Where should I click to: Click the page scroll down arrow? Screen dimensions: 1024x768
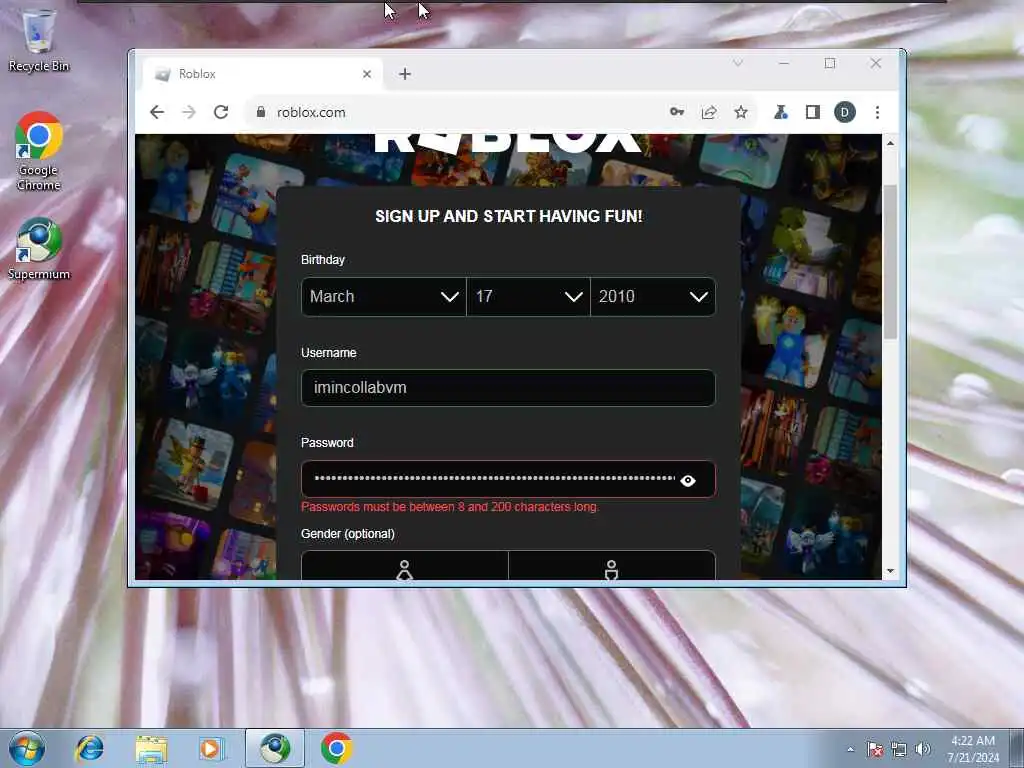click(x=890, y=571)
